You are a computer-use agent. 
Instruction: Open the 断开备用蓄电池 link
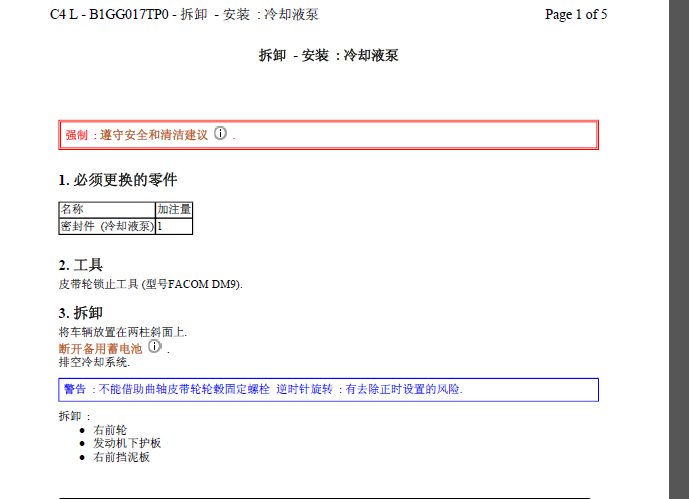(x=100, y=349)
